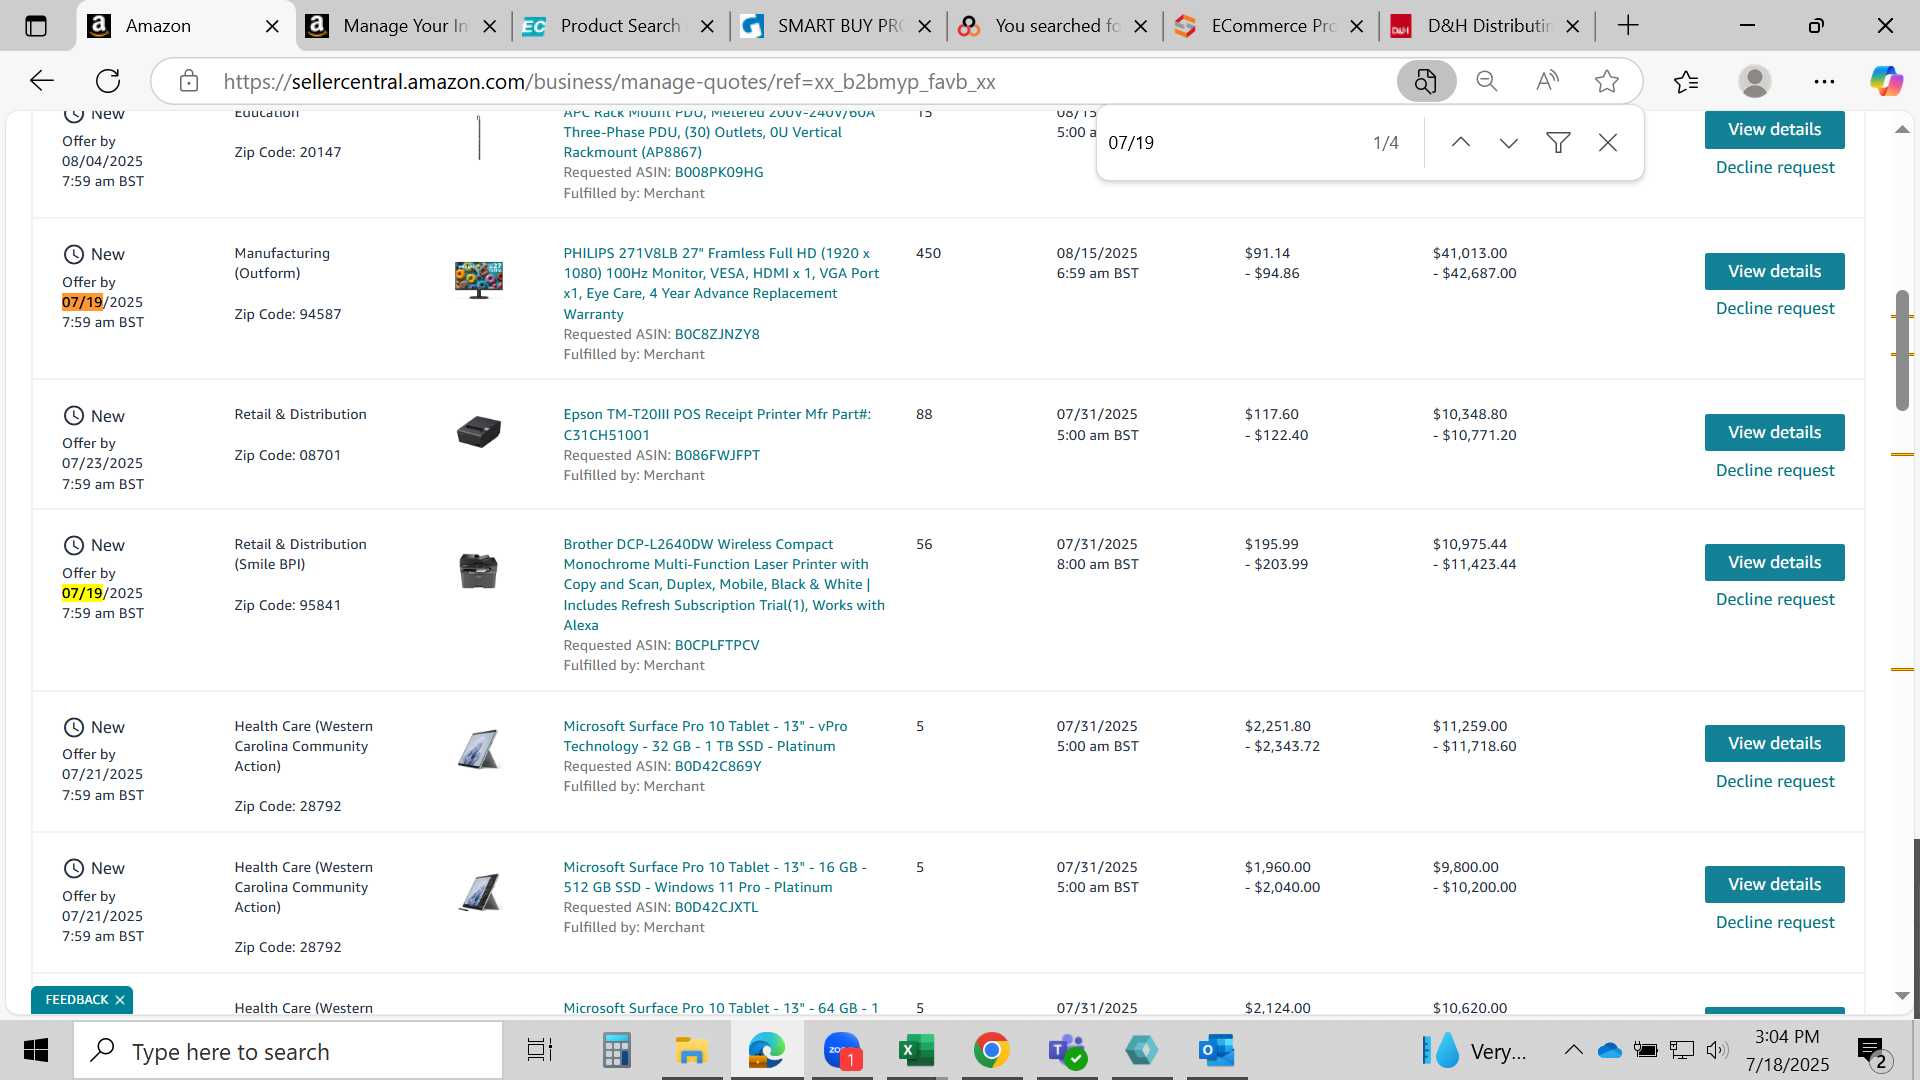Decline request for Epson printer
This screenshot has width=1920, height=1080.
(x=1775, y=470)
